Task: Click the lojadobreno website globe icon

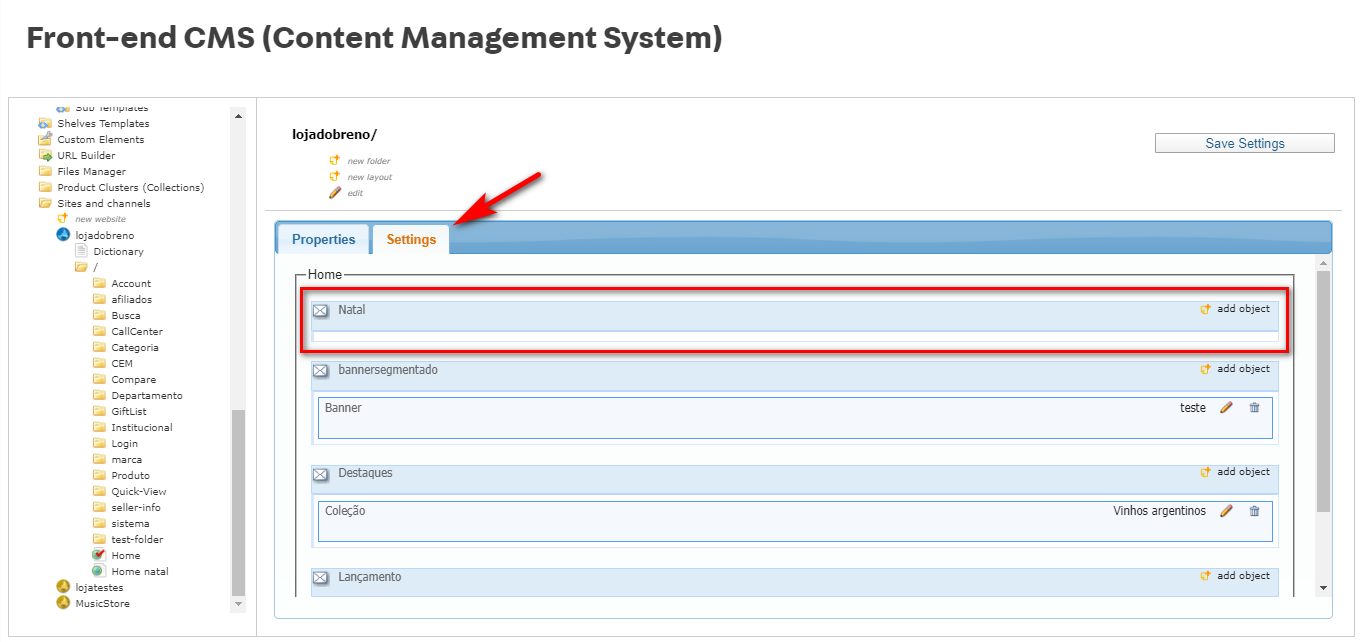Action: [x=64, y=235]
